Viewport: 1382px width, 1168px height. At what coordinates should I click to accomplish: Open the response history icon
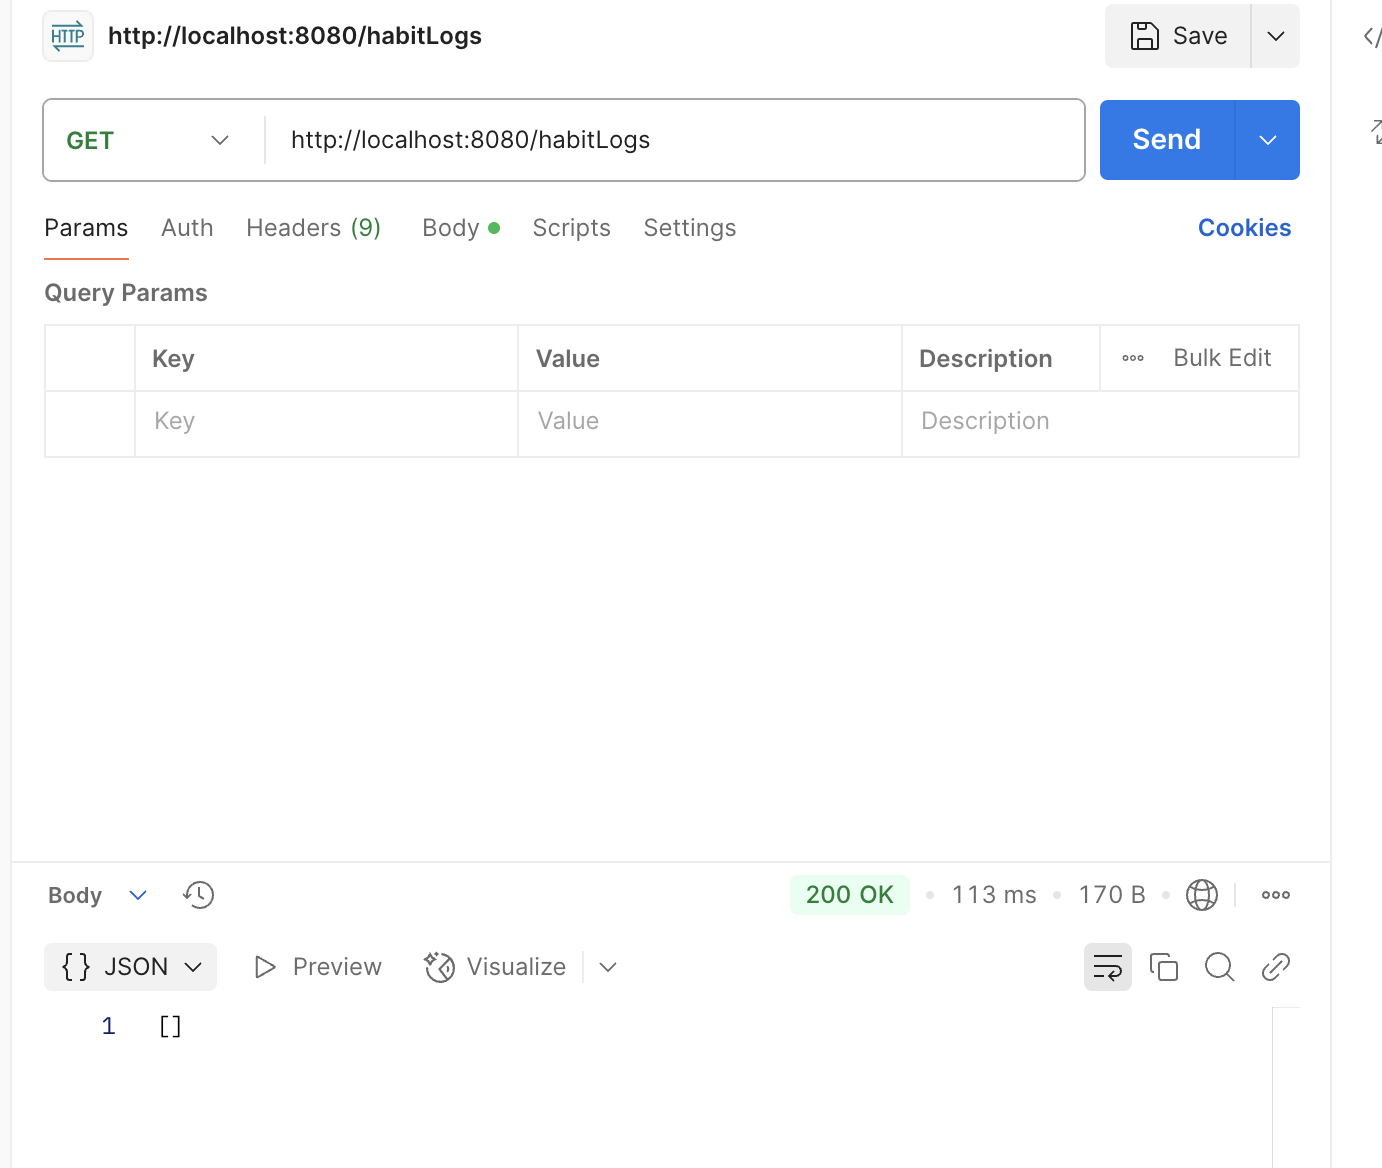click(199, 895)
